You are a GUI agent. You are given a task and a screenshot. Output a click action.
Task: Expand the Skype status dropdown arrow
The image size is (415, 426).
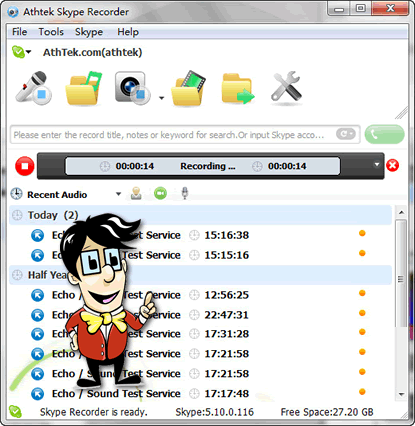[x=29, y=52]
